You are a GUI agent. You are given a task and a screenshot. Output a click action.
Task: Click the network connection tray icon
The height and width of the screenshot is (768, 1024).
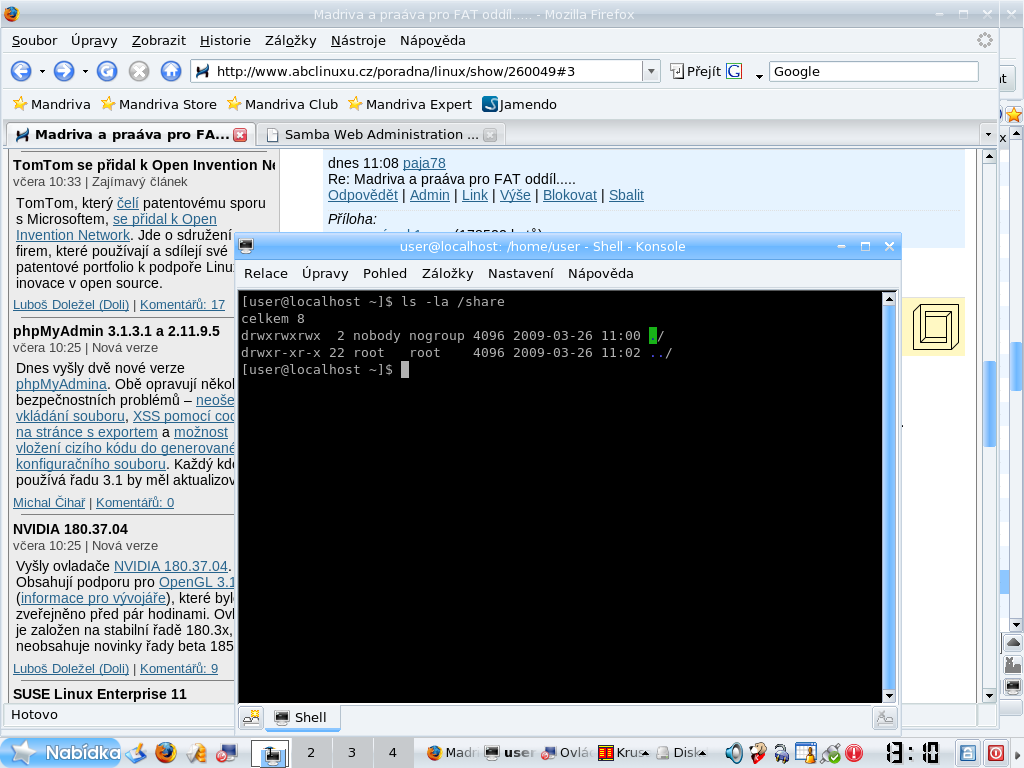[x=831, y=753]
